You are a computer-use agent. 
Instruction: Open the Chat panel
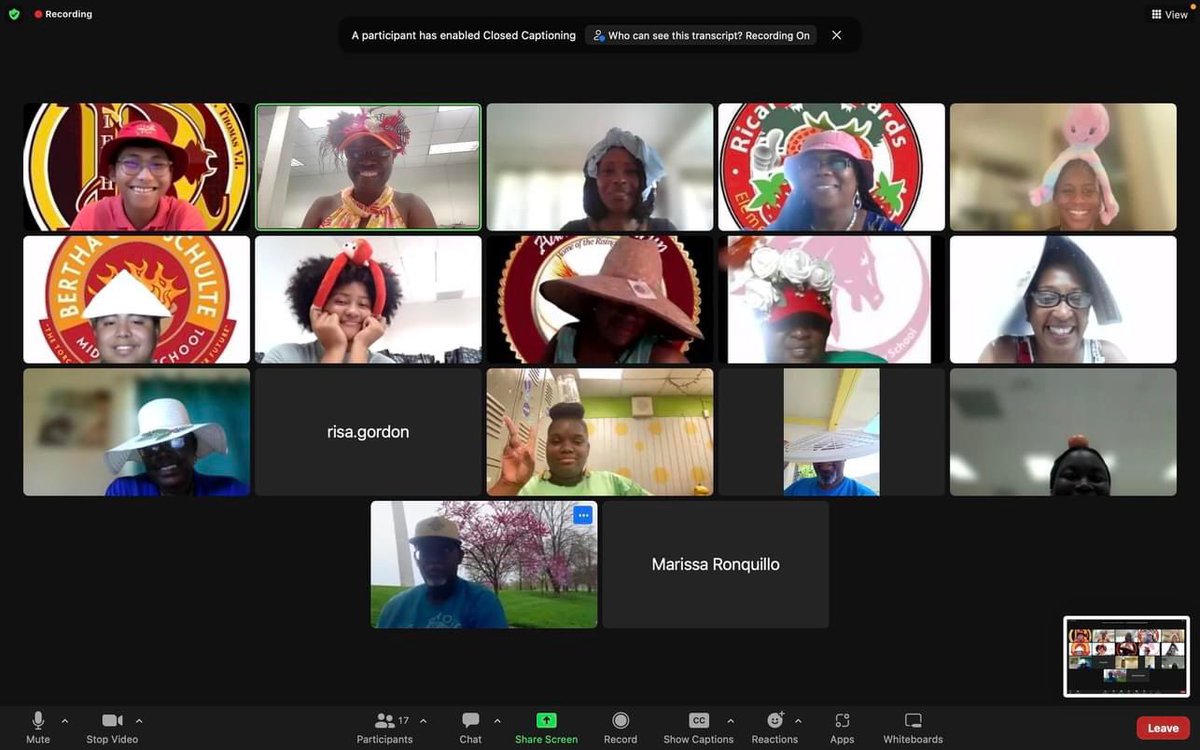pos(470,727)
